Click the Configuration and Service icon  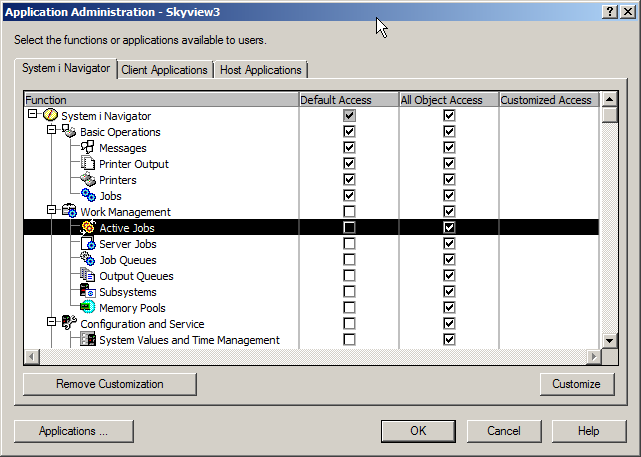(x=69, y=323)
